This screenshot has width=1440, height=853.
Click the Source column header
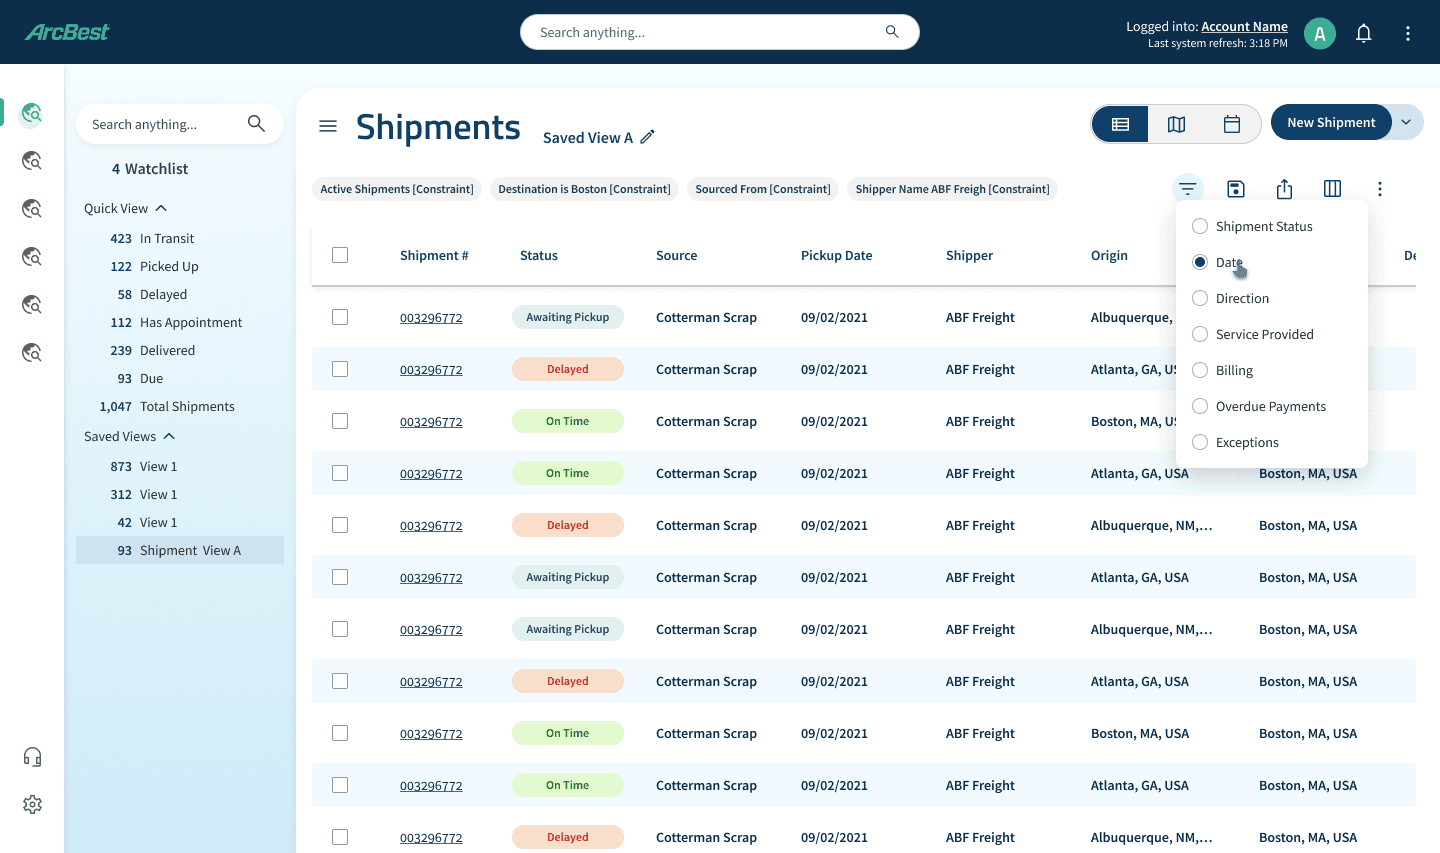click(x=676, y=255)
